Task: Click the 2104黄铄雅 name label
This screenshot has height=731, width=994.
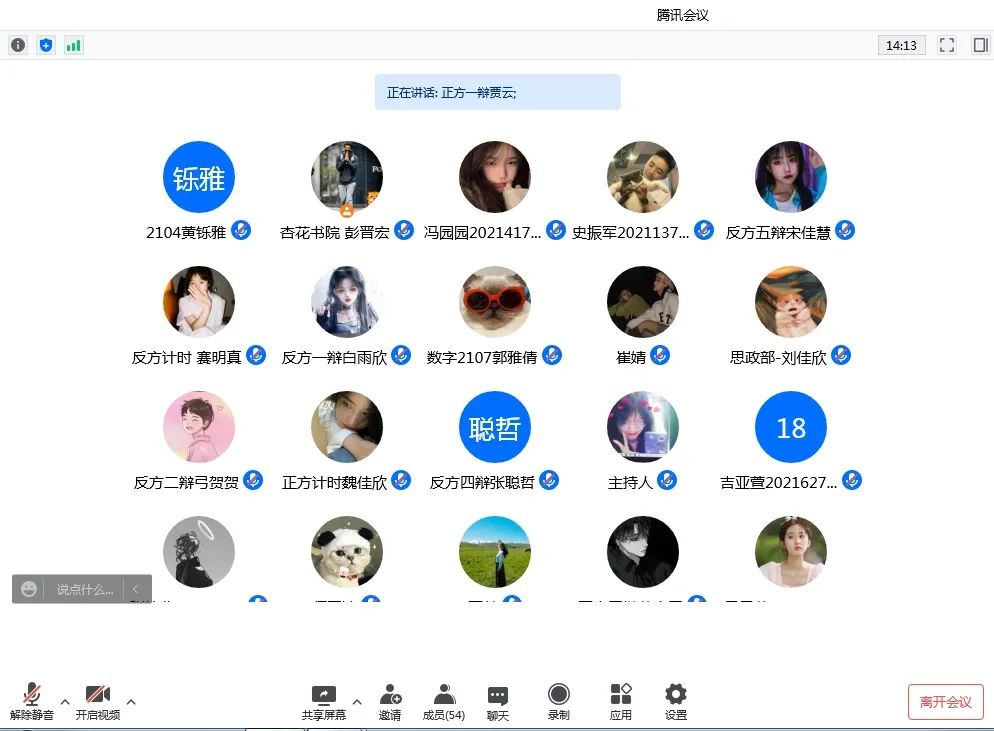Action: [186, 233]
